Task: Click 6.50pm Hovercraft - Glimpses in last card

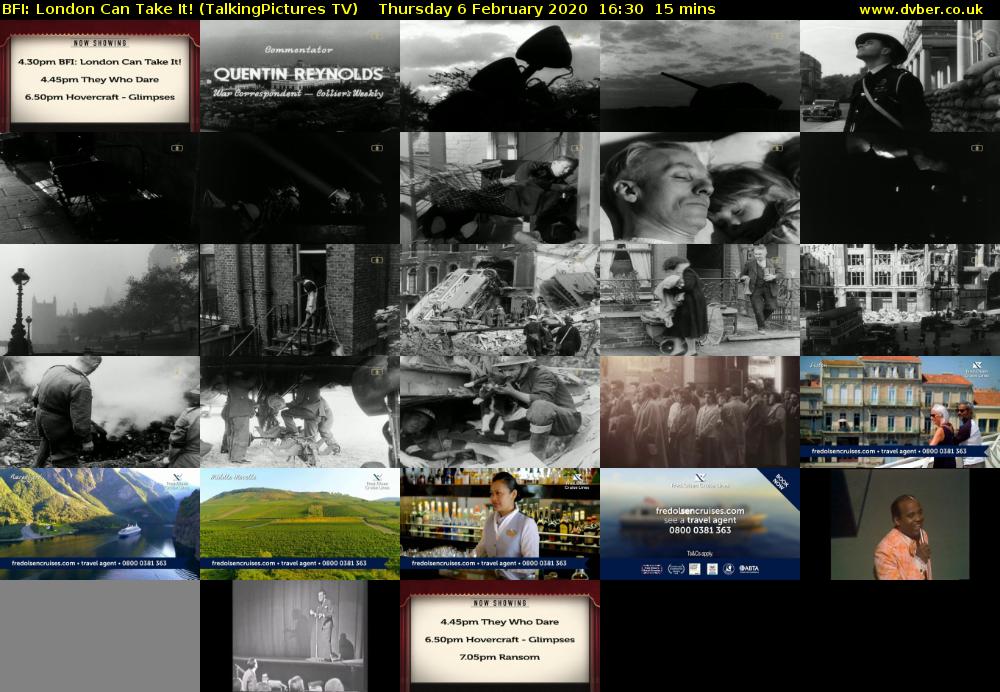Action: (x=499, y=640)
